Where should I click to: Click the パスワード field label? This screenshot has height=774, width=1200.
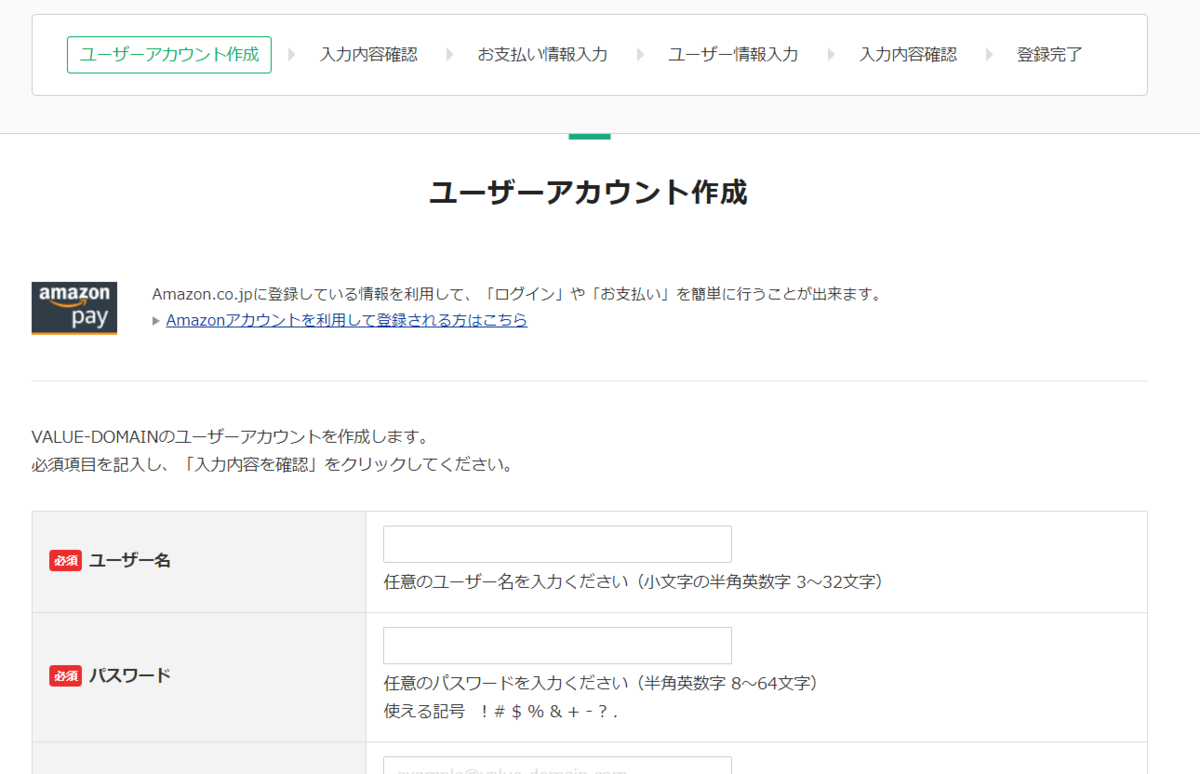pyautogui.click(x=130, y=675)
